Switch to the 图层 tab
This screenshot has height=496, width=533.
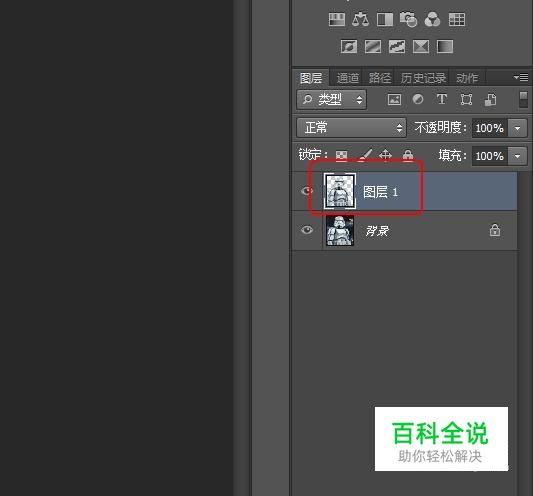click(311, 78)
